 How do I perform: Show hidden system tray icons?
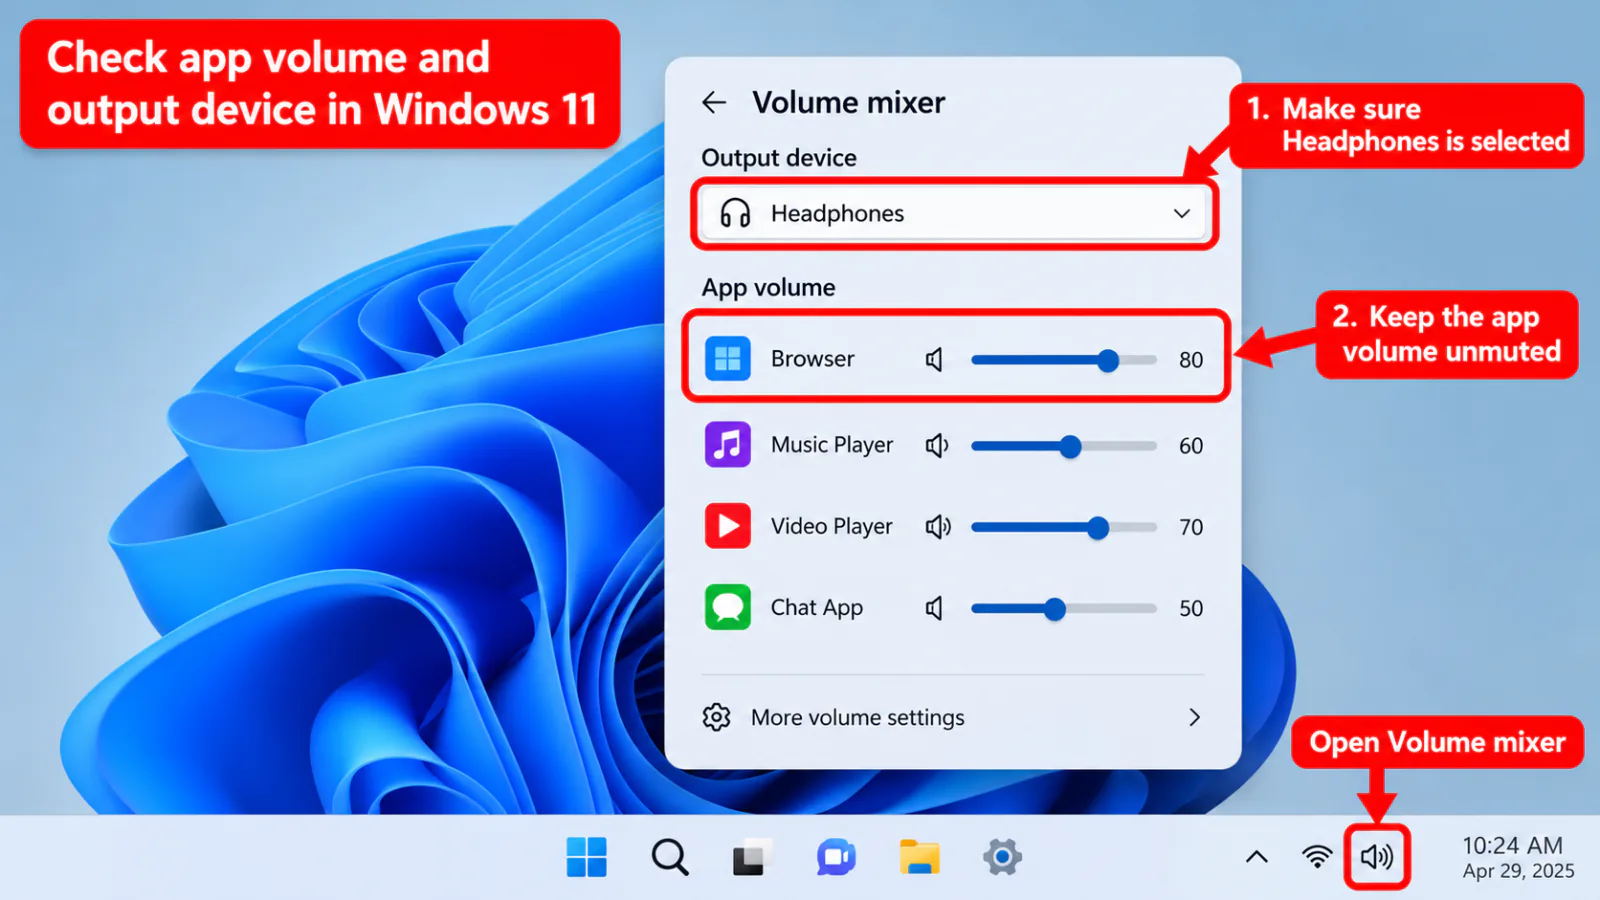(1257, 857)
